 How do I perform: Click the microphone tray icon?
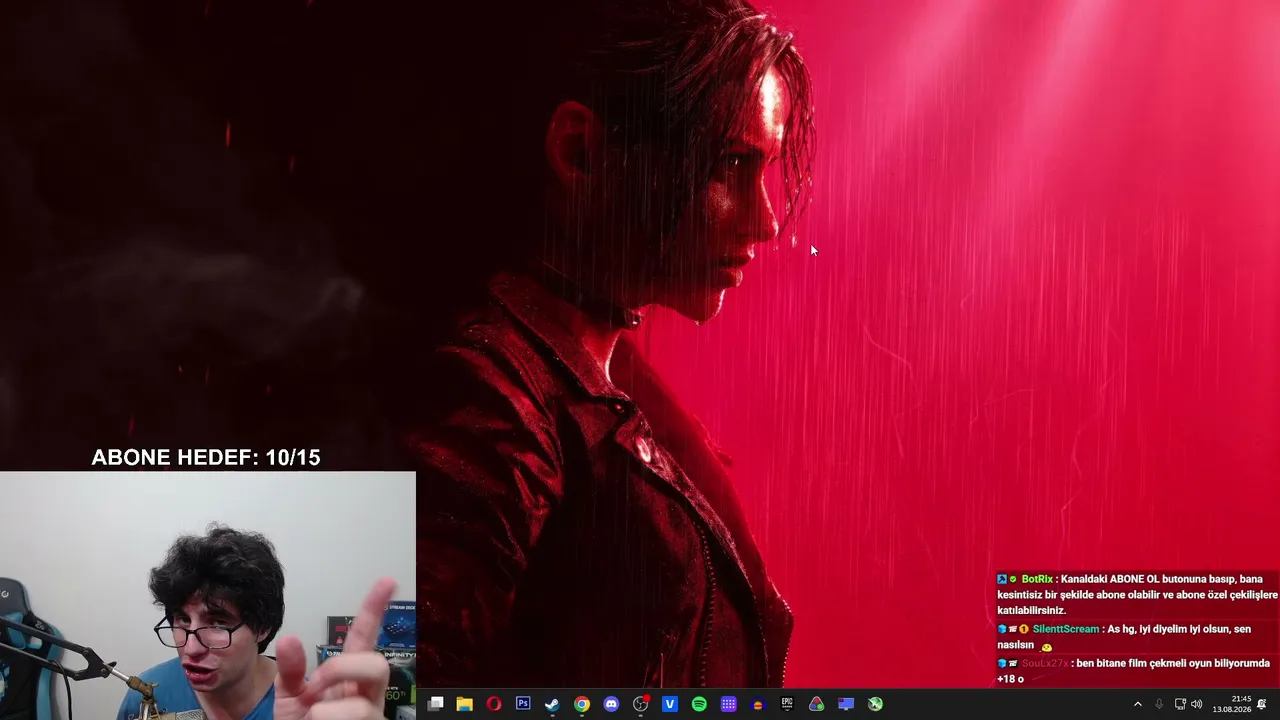1159,704
